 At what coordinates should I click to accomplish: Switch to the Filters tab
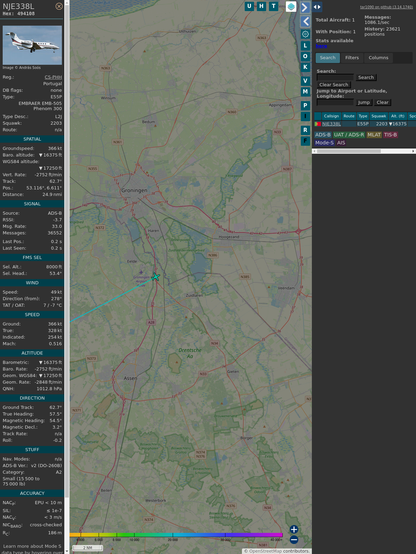pyautogui.click(x=352, y=58)
